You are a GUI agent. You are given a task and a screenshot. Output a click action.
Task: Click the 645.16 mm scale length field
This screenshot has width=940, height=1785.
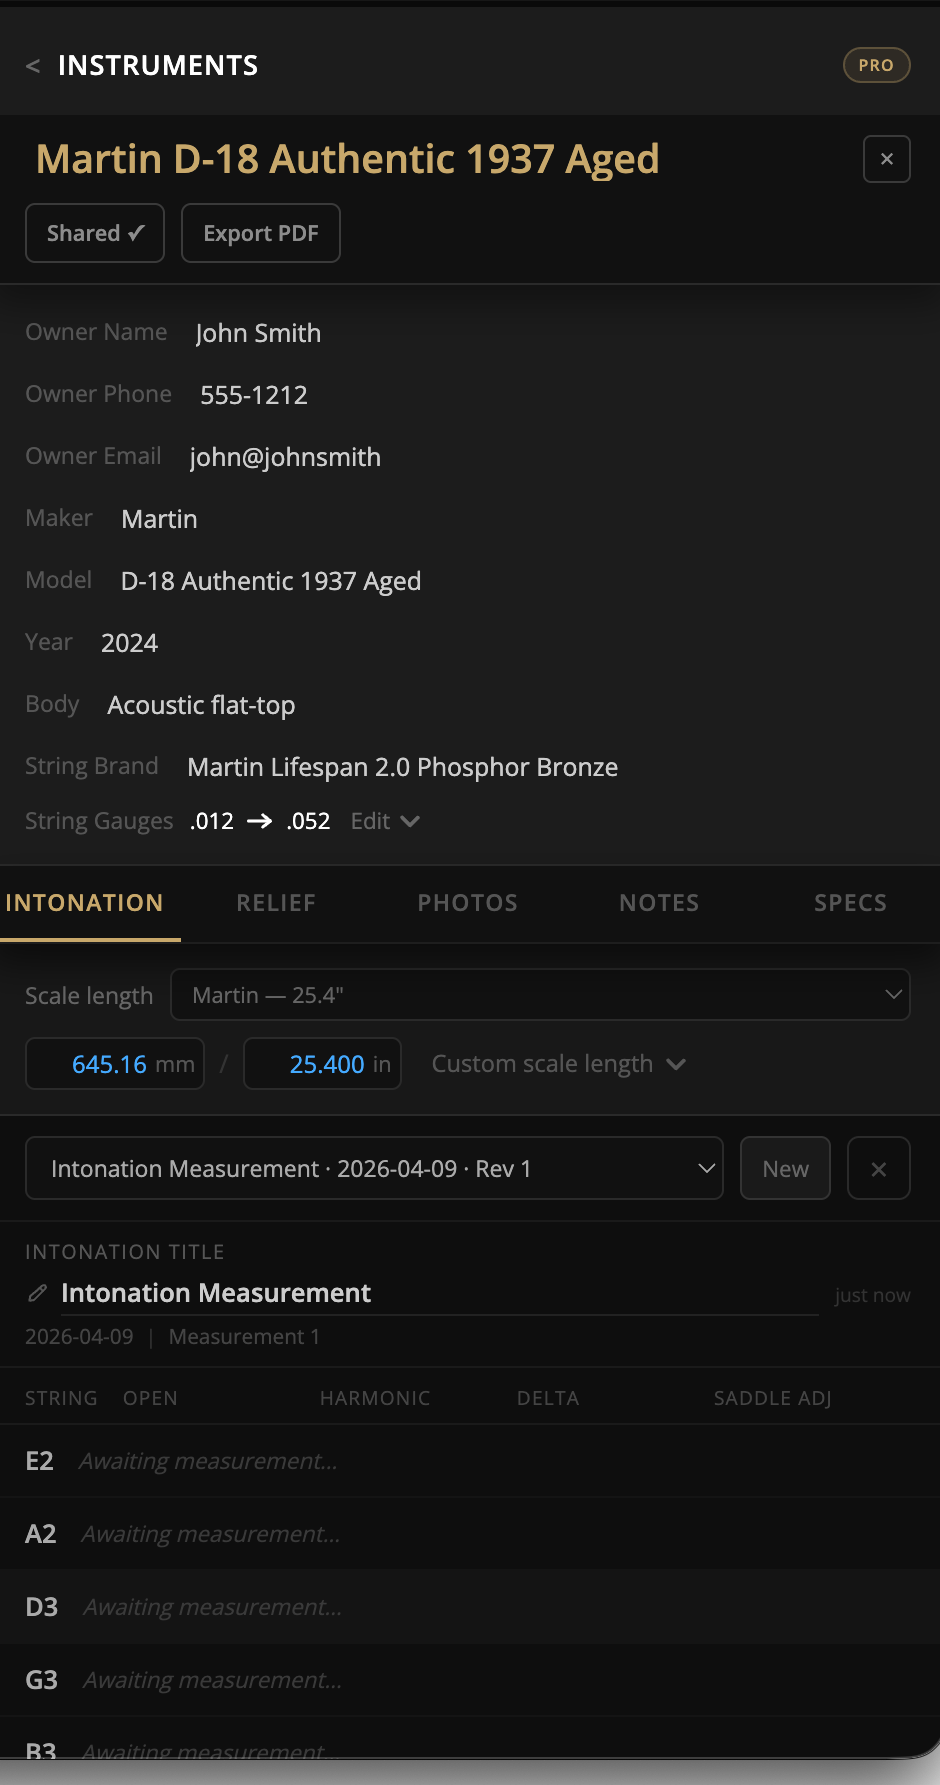115,1063
